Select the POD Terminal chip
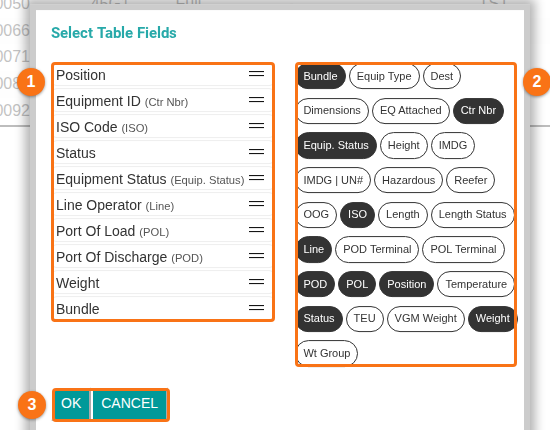Image resolution: width=550 pixels, height=430 pixels. pos(377,249)
